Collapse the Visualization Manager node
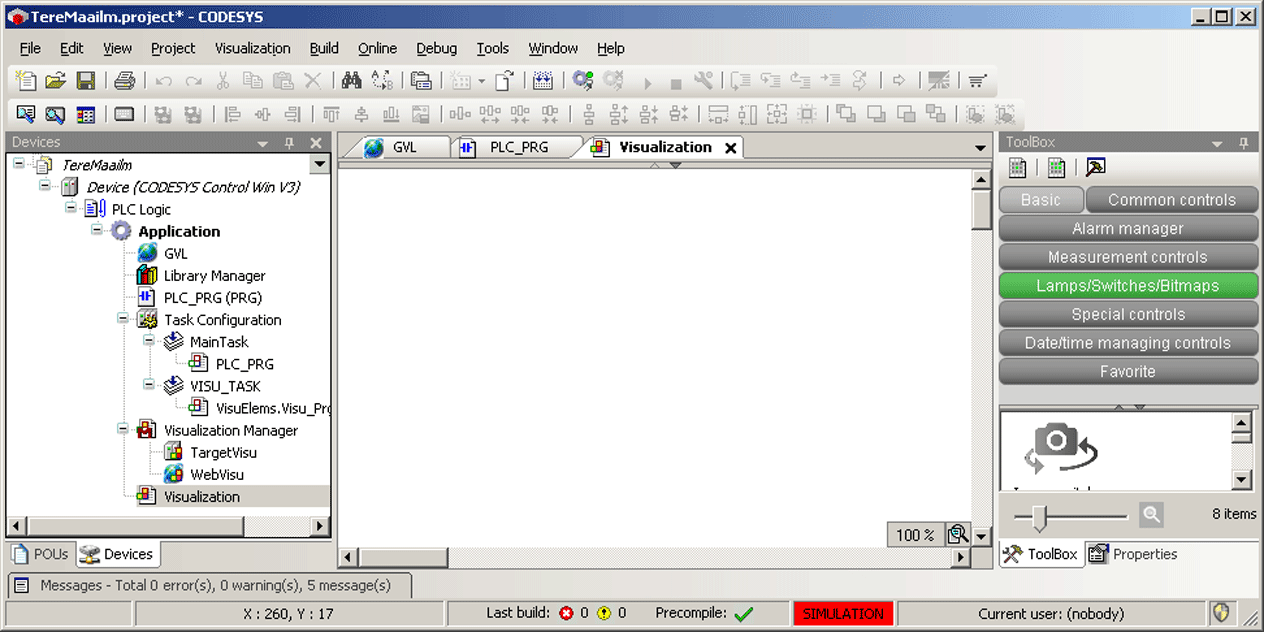The width and height of the screenshot is (1264, 632). (123, 429)
